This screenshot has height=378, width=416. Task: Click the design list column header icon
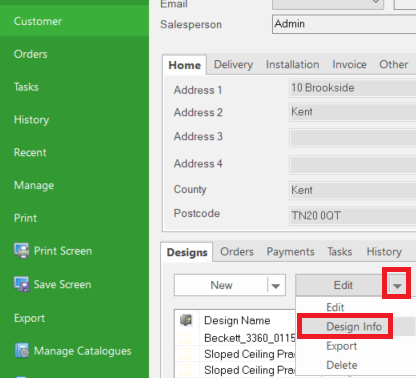click(x=186, y=320)
